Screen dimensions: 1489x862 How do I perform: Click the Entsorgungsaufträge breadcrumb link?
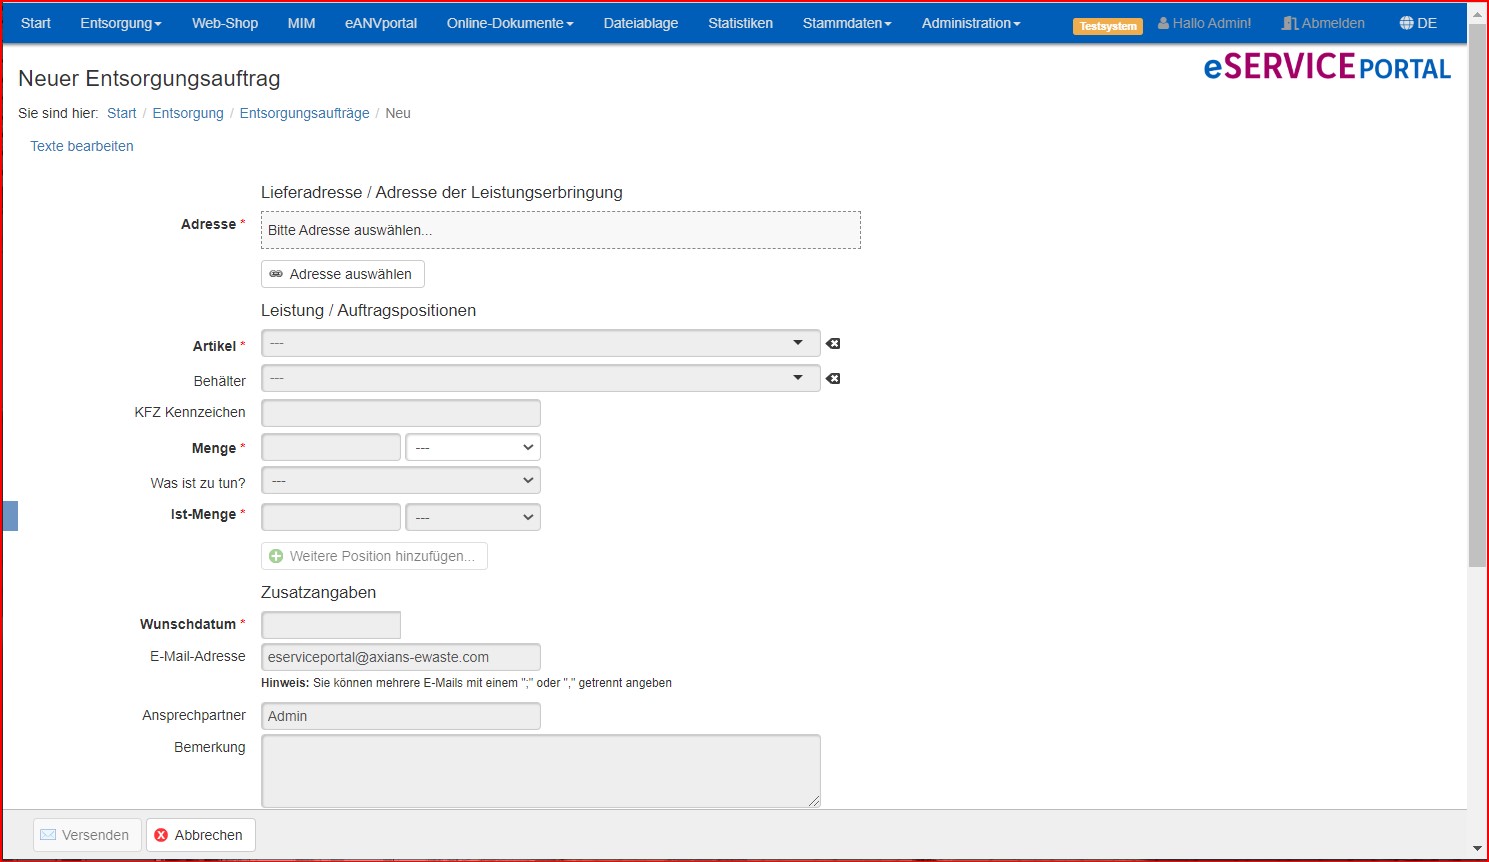click(304, 113)
